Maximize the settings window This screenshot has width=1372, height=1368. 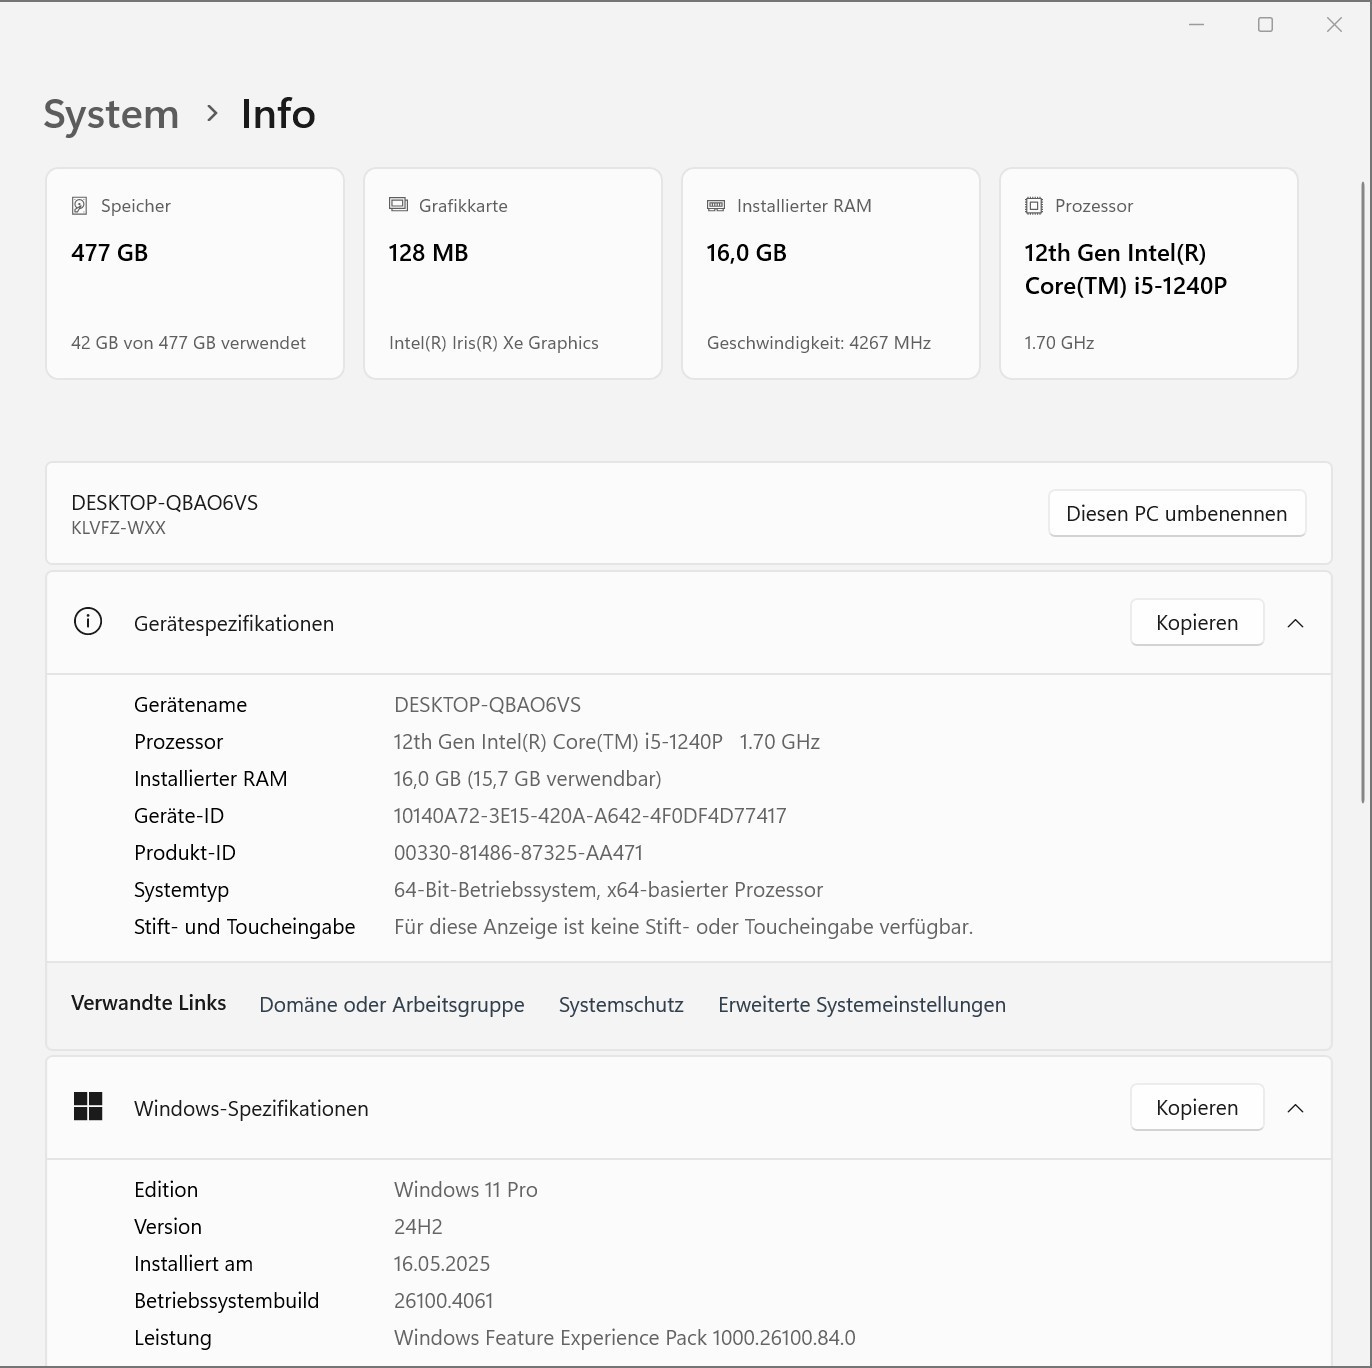[x=1265, y=24]
